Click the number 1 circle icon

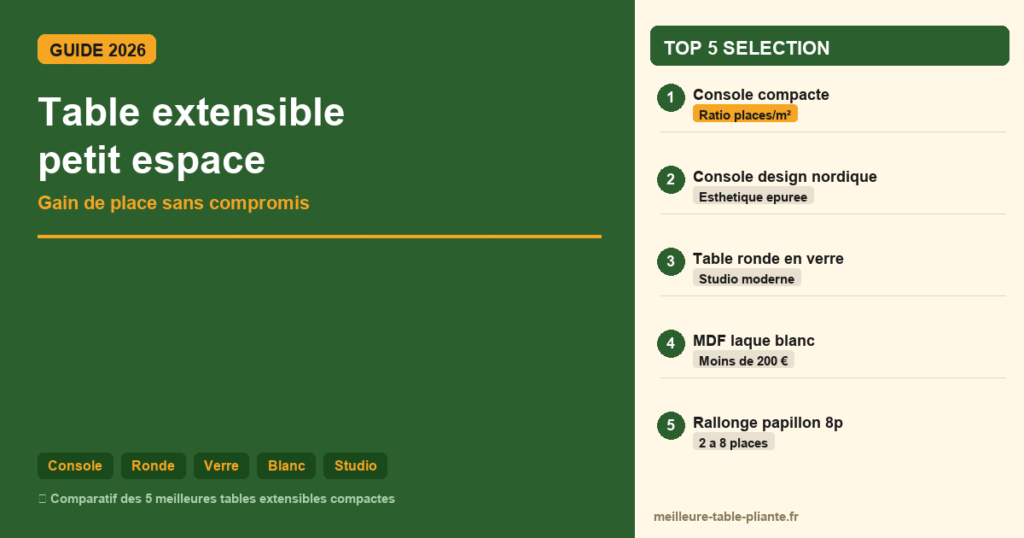pyautogui.click(x=671, y=98)
